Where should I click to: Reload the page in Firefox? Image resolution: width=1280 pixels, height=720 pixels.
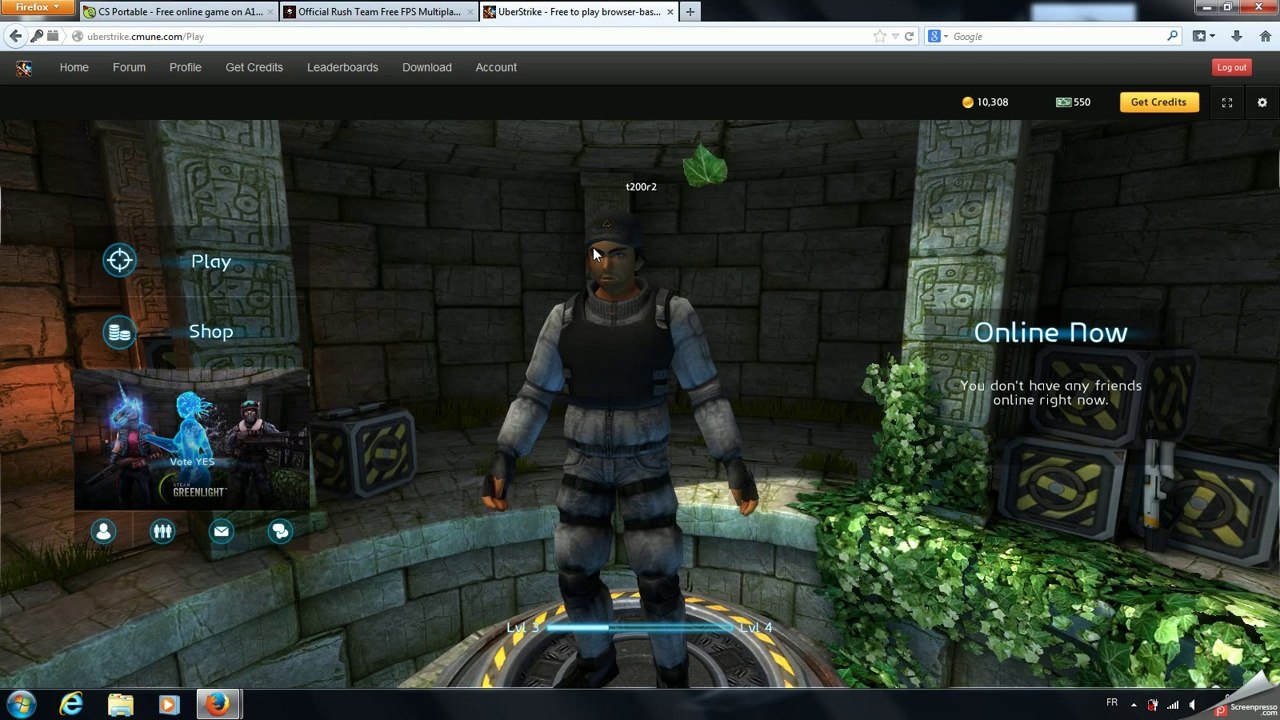point(909,36)
